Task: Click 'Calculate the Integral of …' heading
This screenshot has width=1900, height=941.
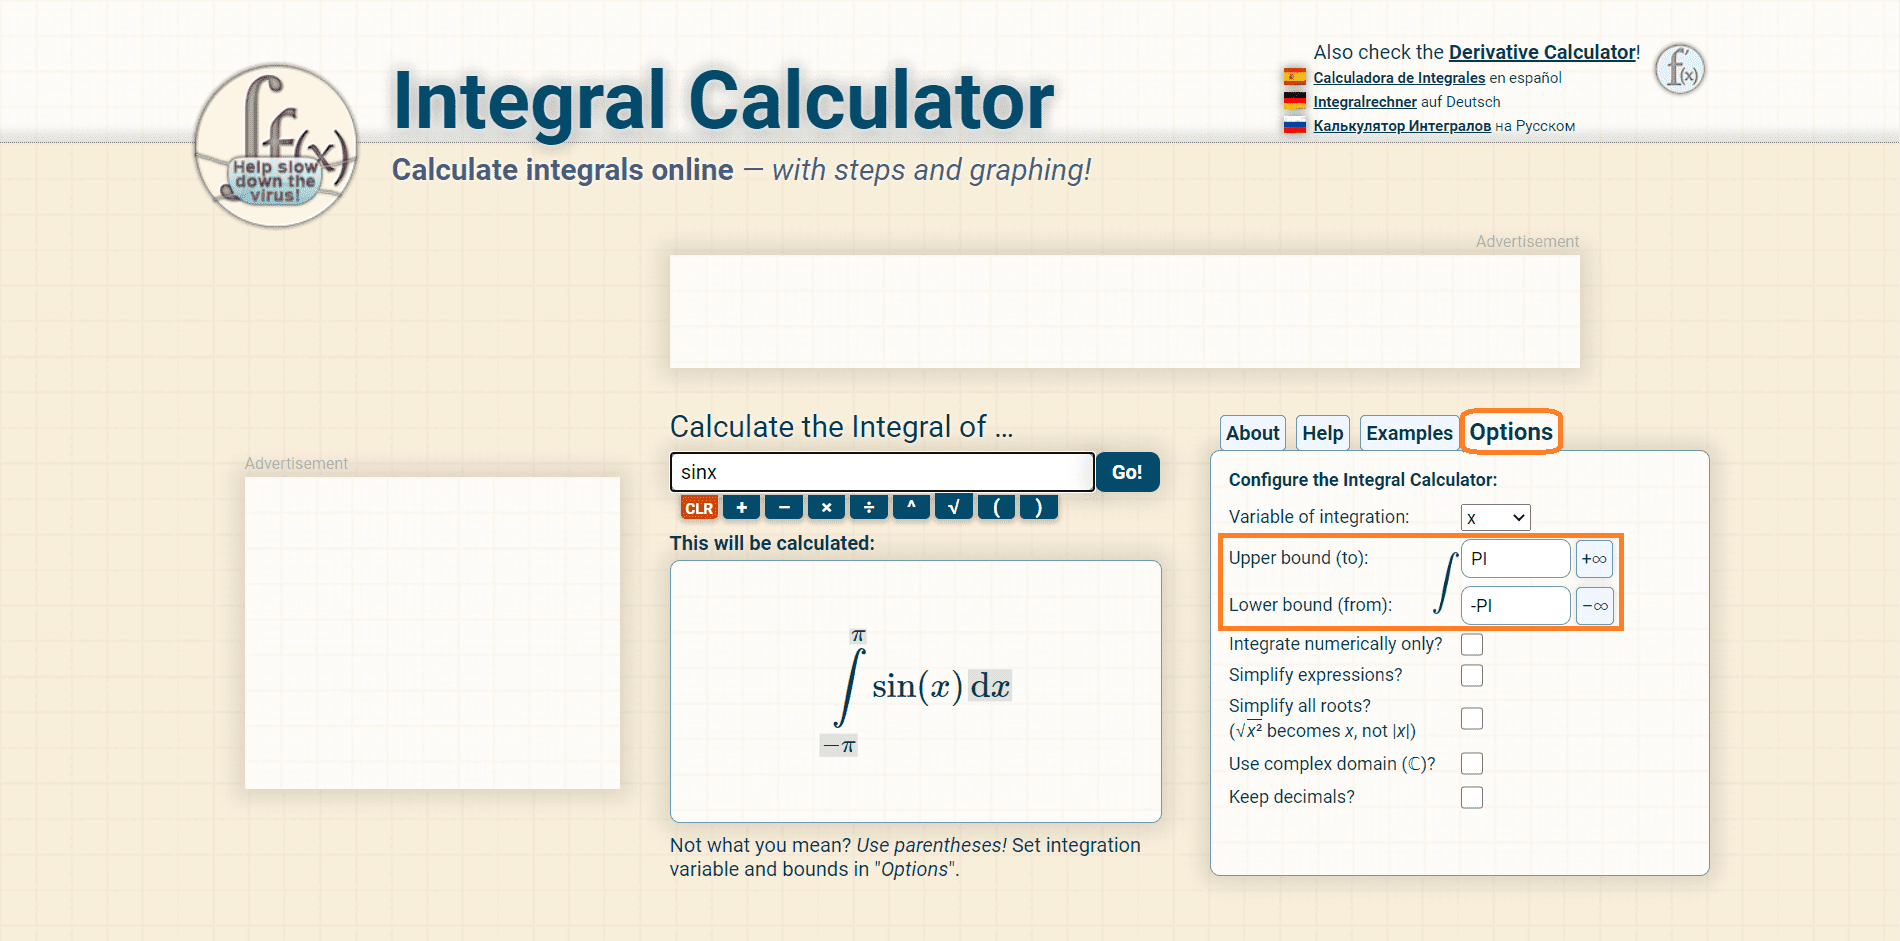Action: pos(842,427)
